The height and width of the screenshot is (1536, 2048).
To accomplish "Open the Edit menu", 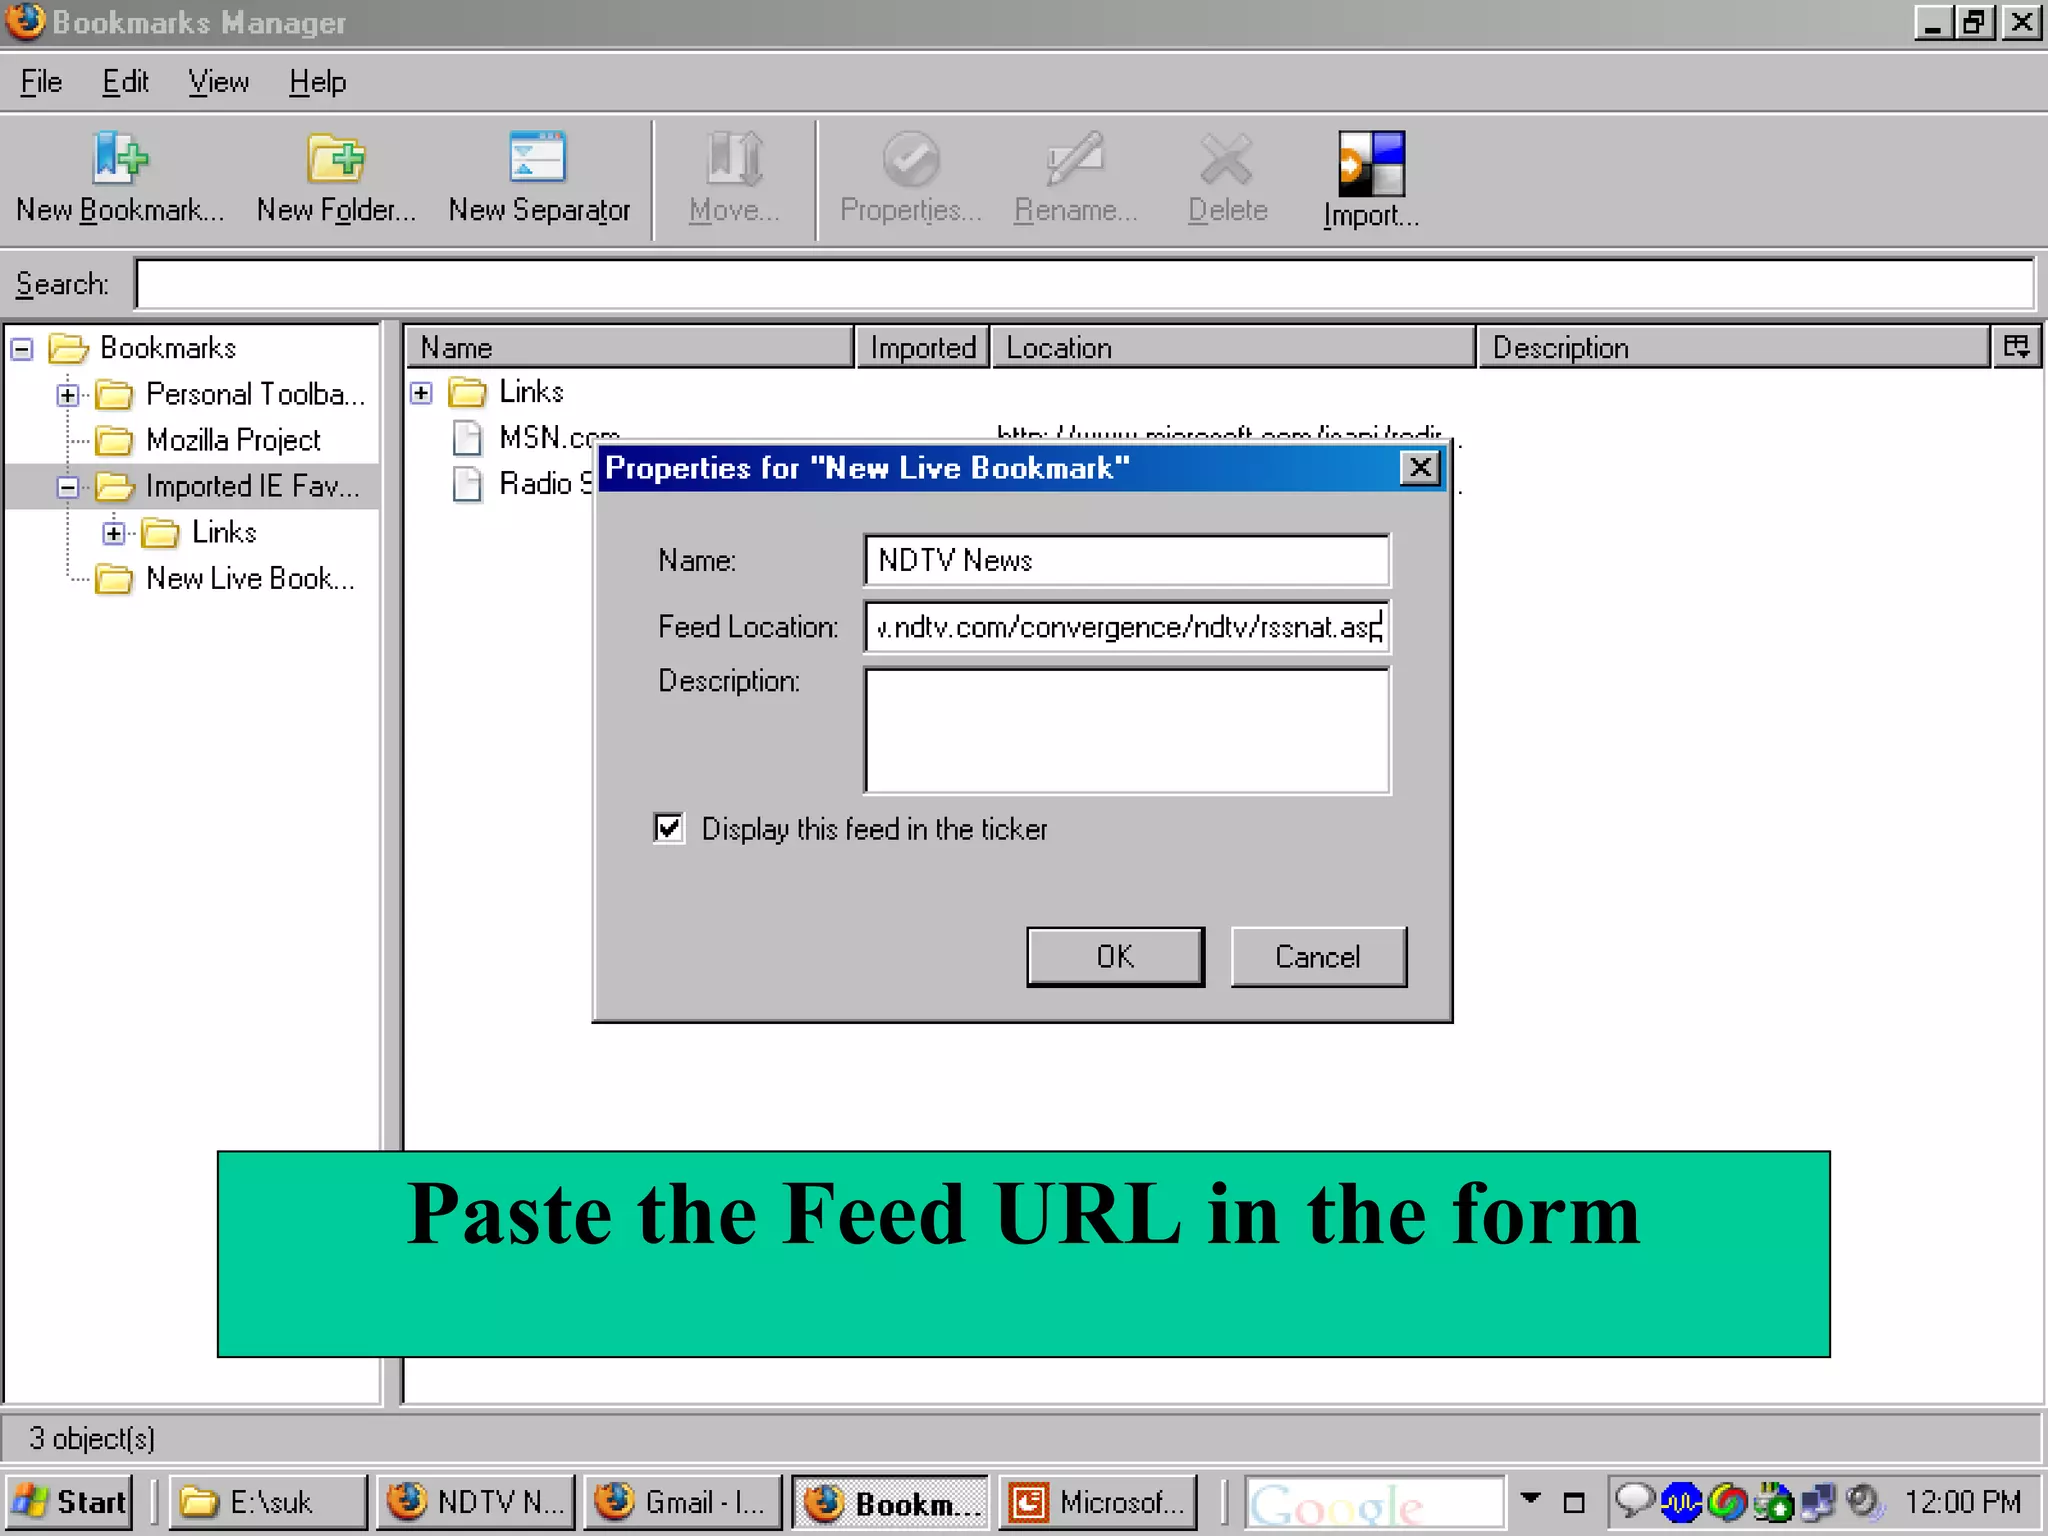I will click(125, 81).
